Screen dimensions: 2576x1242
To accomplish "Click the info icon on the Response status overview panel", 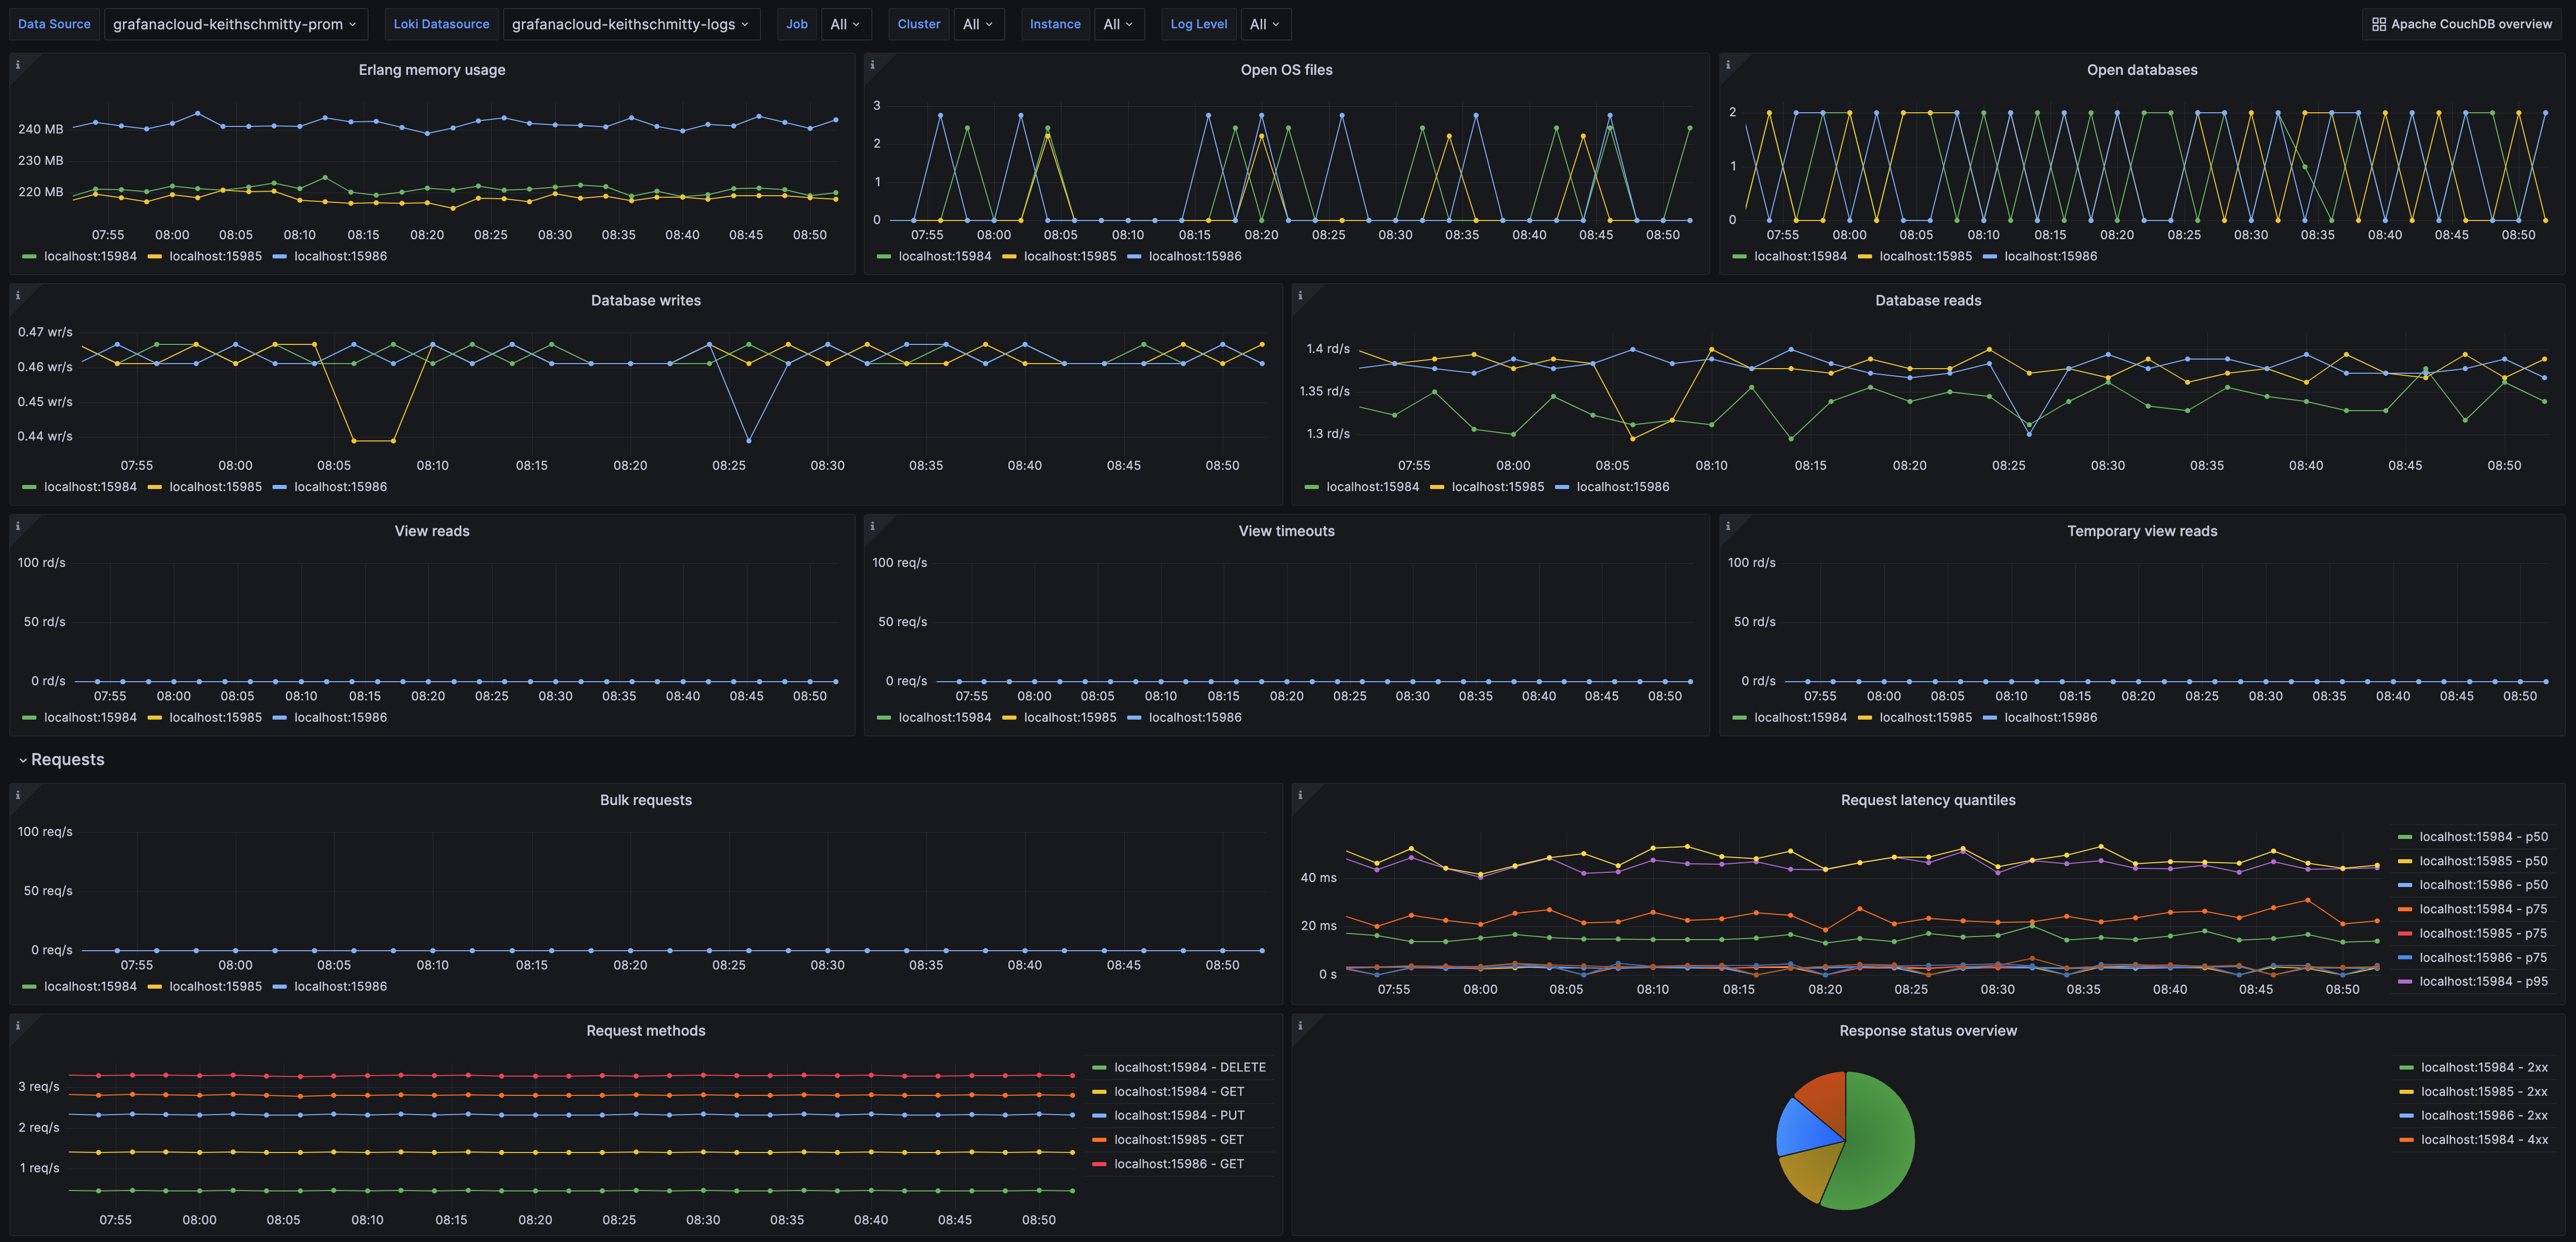I will (x=1300, y=1025).
